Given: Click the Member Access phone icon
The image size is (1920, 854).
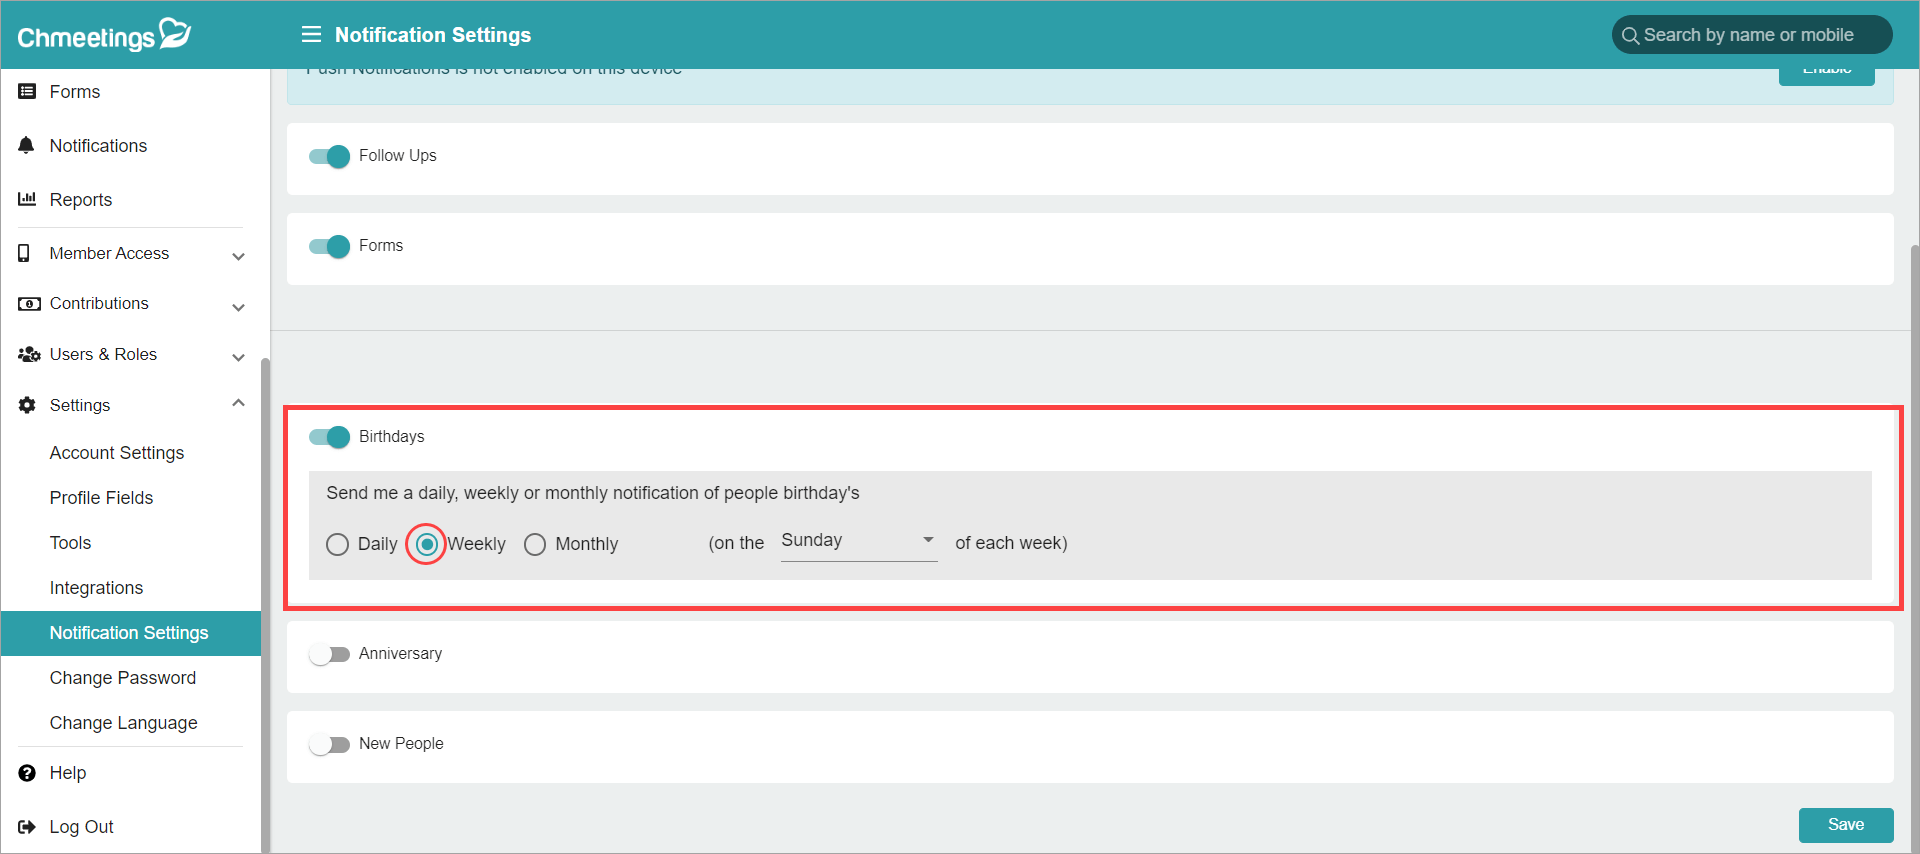Looking at the screenshot, I should tap(24, 253).
